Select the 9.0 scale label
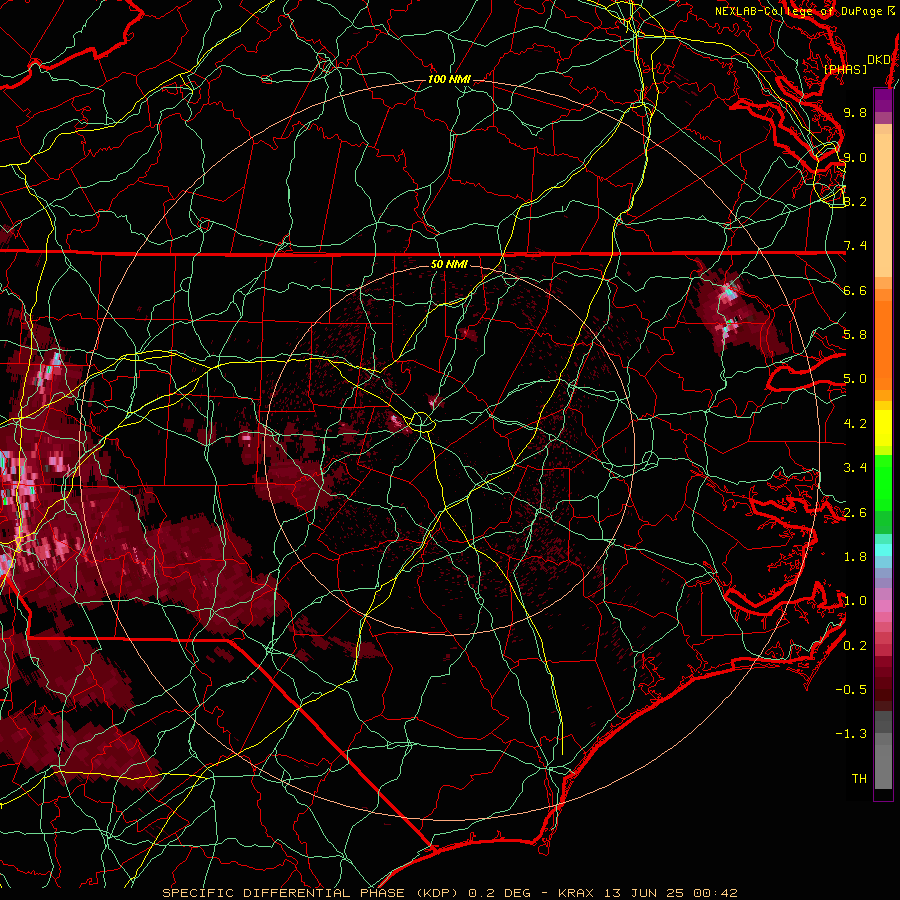900x900 pixels. [x=855, y=157]
